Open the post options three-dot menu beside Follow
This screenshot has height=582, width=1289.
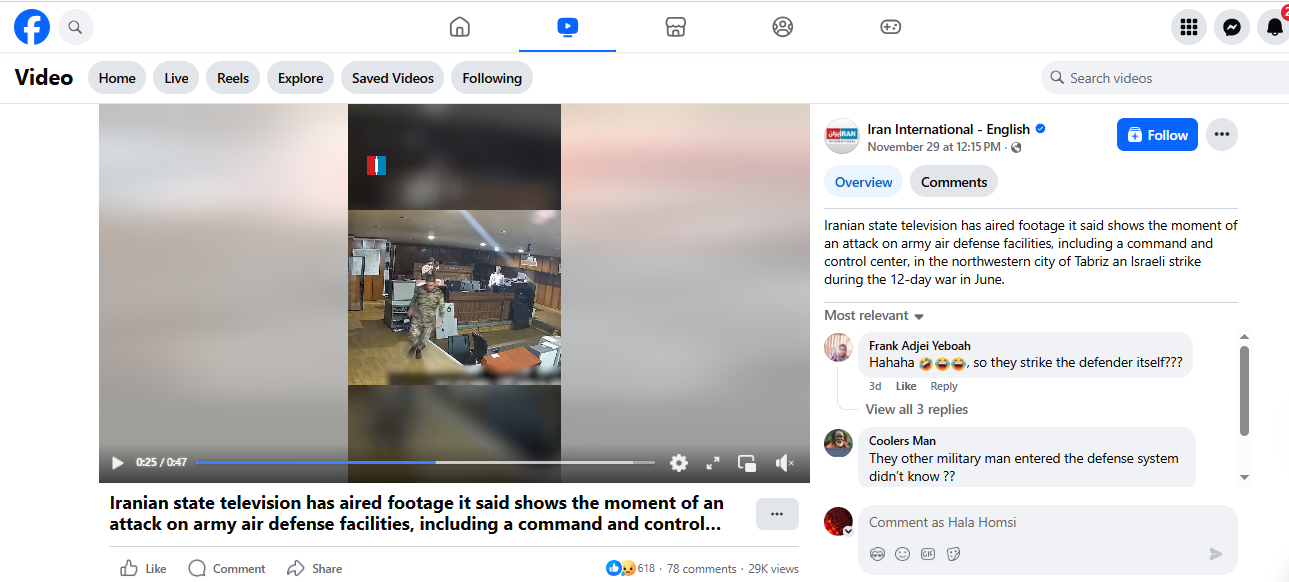tap(1221, 135)
